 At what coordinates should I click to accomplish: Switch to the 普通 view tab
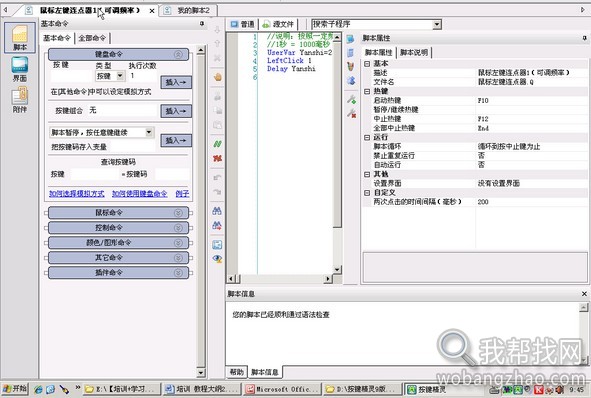(x=243, y=24)
